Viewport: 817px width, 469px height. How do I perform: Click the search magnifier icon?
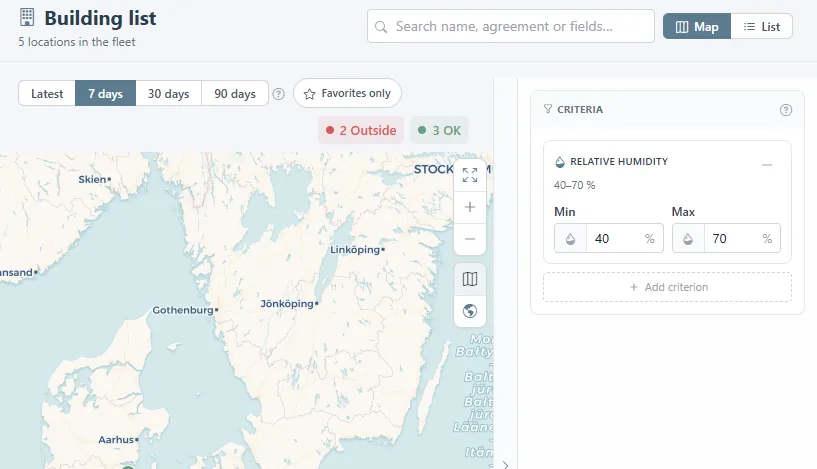pos(381,27)
